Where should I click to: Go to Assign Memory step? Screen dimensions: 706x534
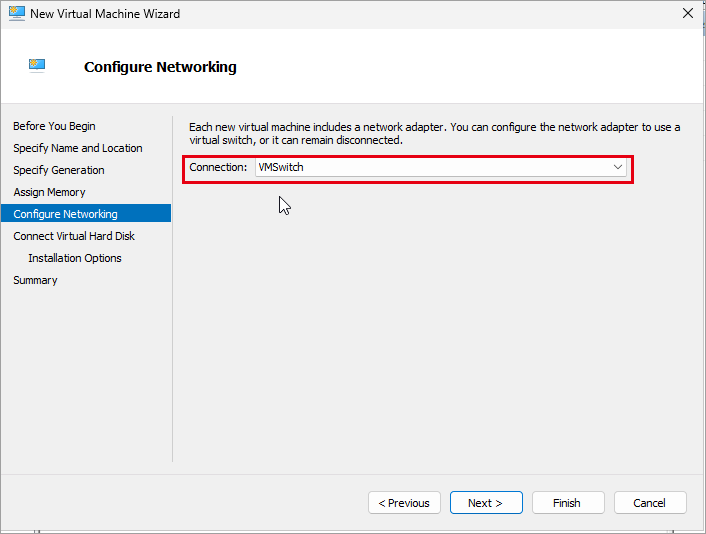[x=49, y=192]
